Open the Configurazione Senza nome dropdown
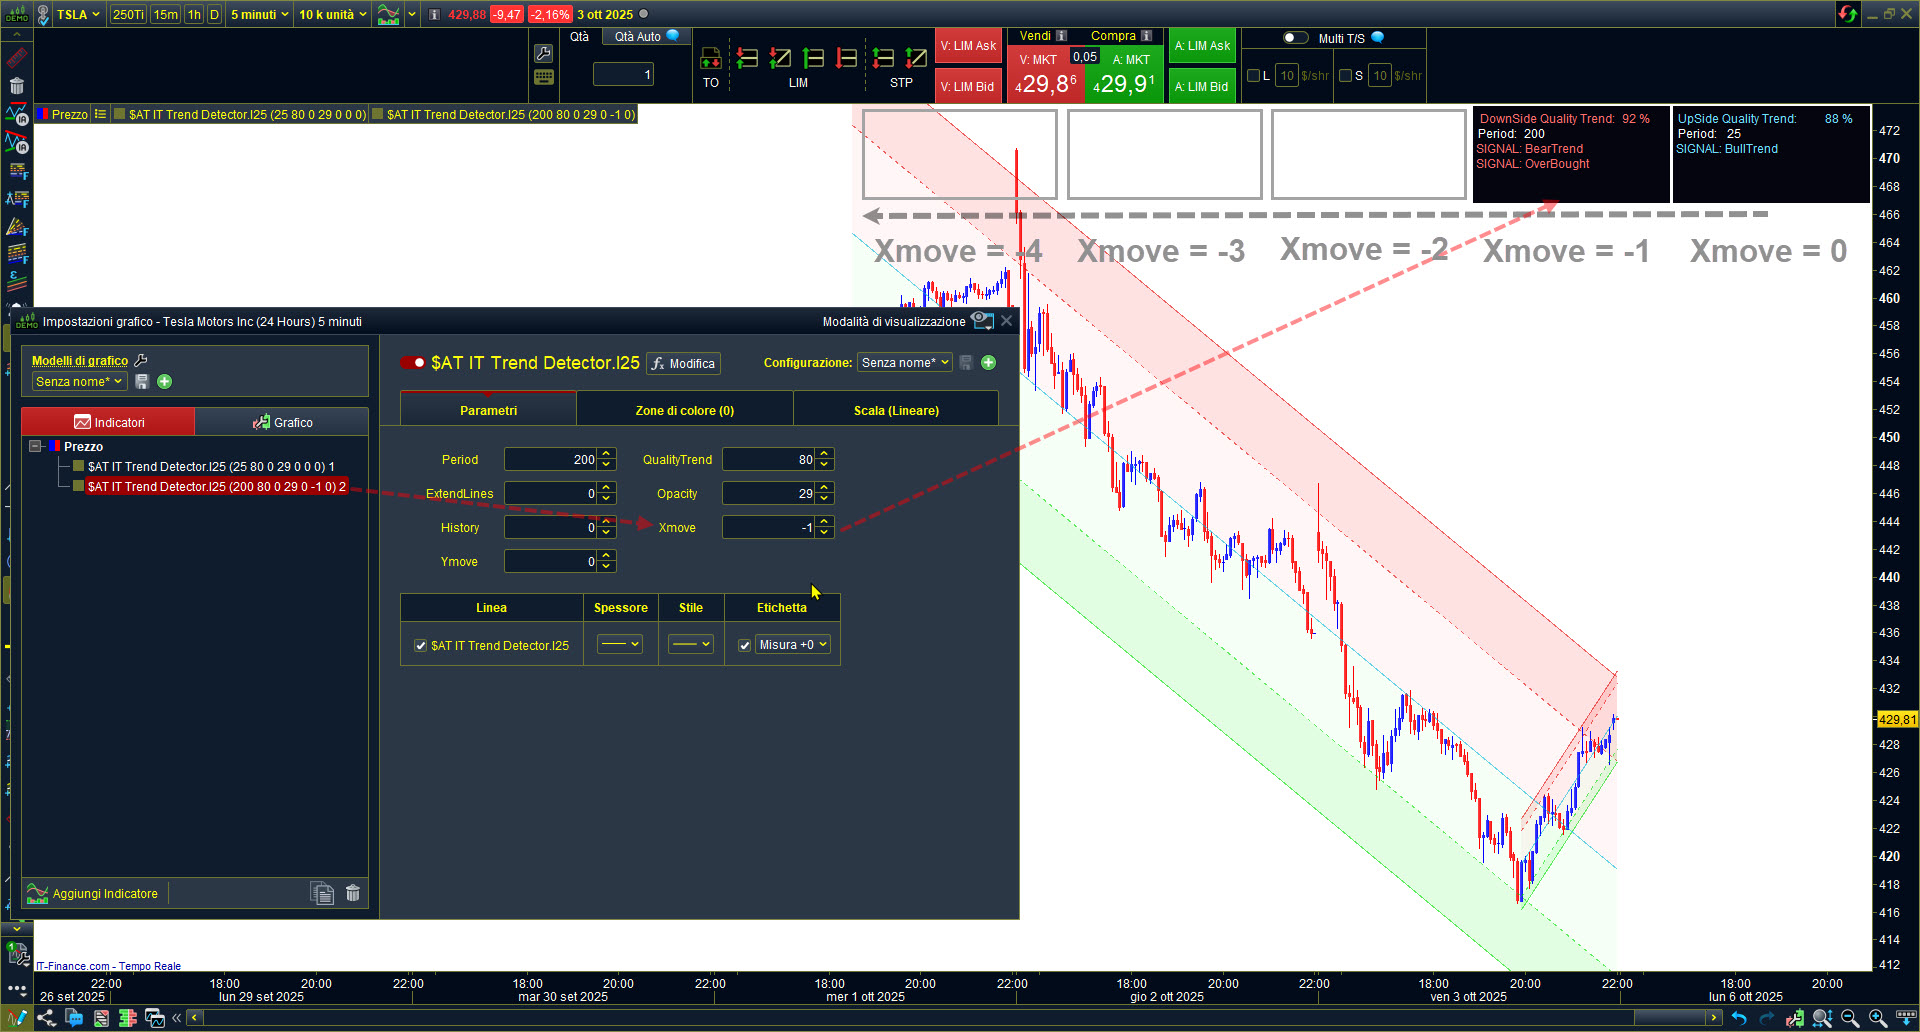Screen dimensions: 1920x1032 pyautogui.click(x=905, y=363)
